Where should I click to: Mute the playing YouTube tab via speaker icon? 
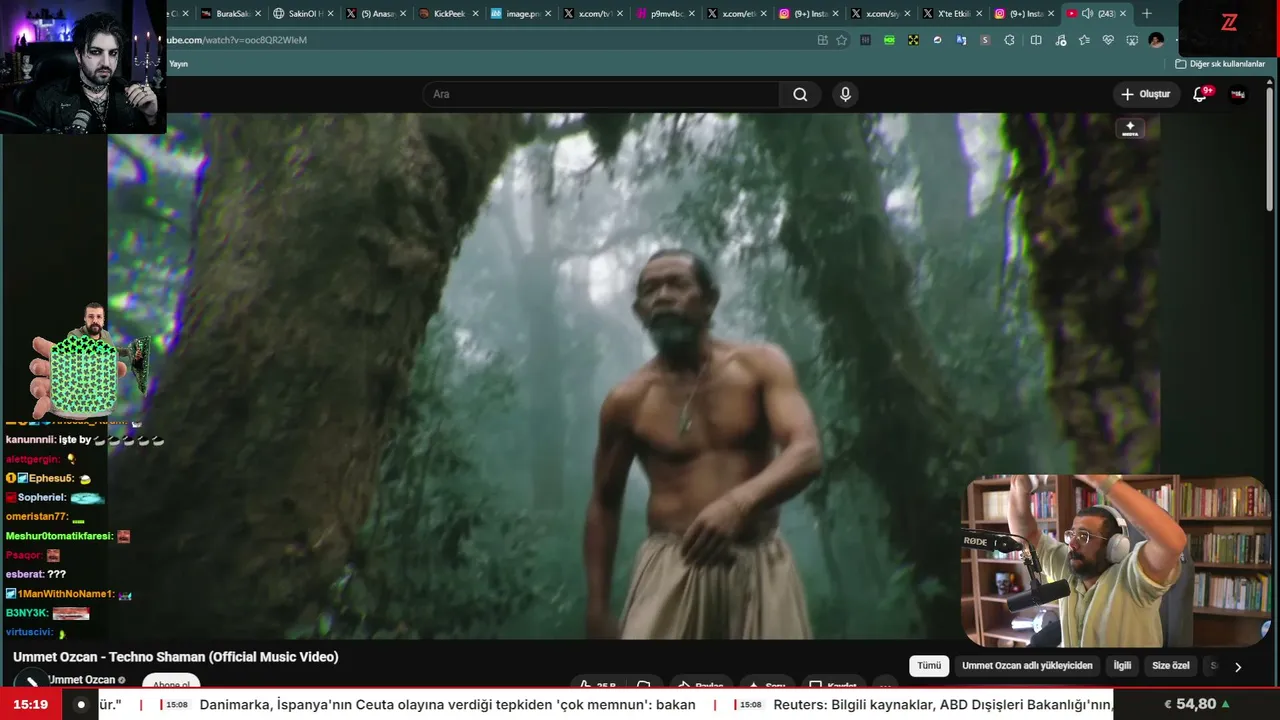(1087, 14)
